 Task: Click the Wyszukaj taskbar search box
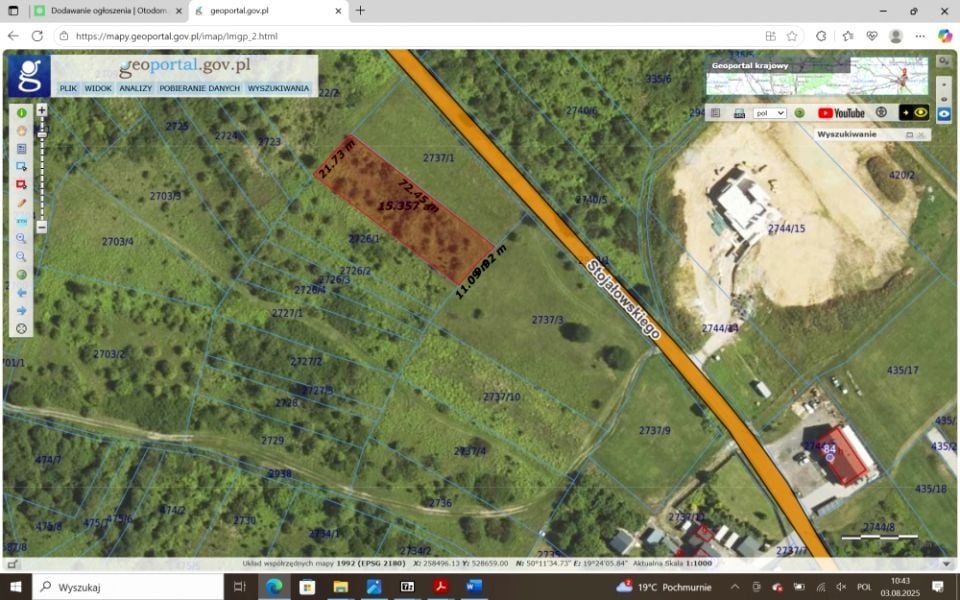tap(127, 587)
